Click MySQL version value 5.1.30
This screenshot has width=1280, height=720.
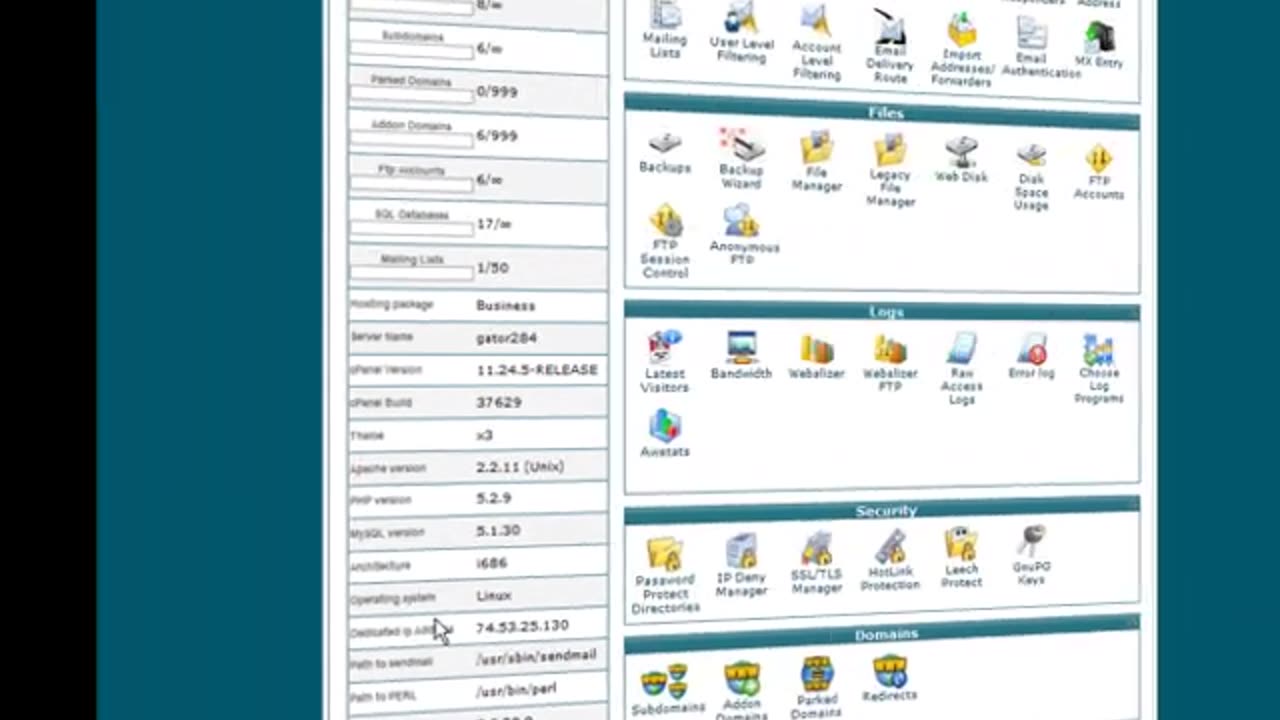point(498,530)
